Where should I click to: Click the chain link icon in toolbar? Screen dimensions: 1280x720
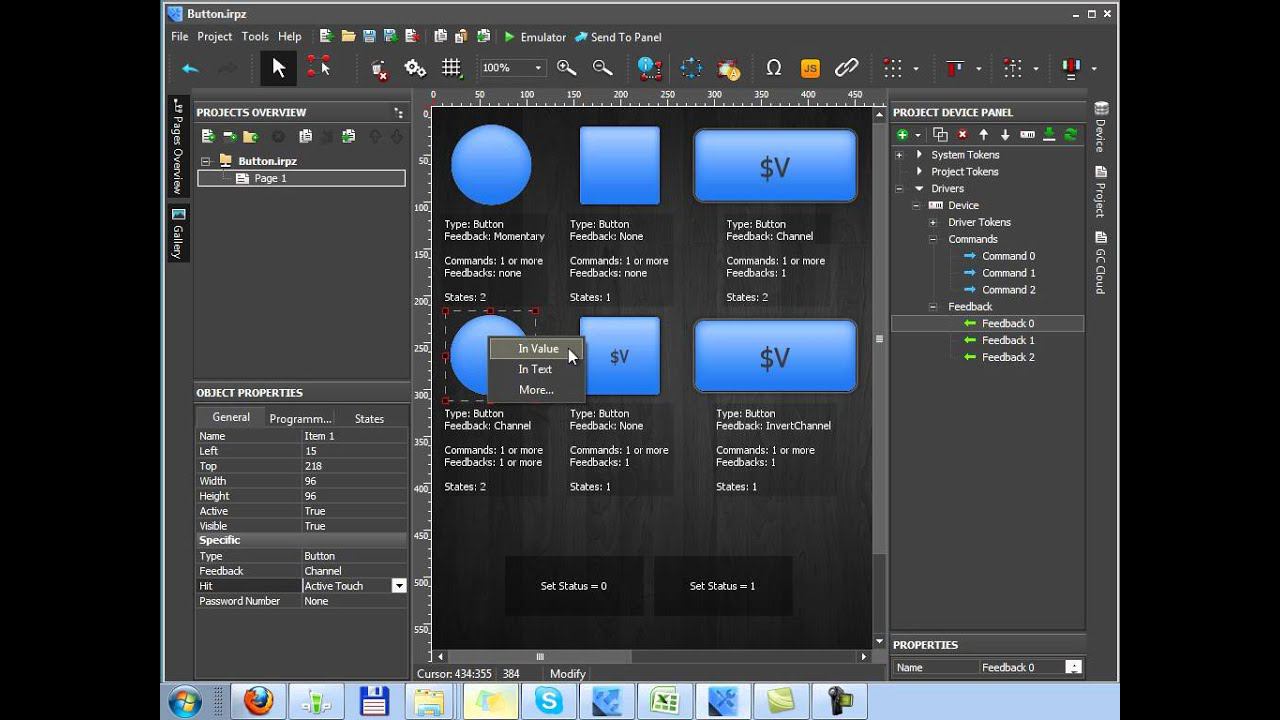846,68
